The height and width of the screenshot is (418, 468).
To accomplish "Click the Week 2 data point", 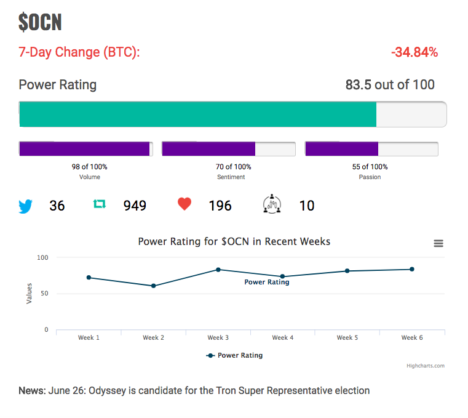I will point(153,286).
